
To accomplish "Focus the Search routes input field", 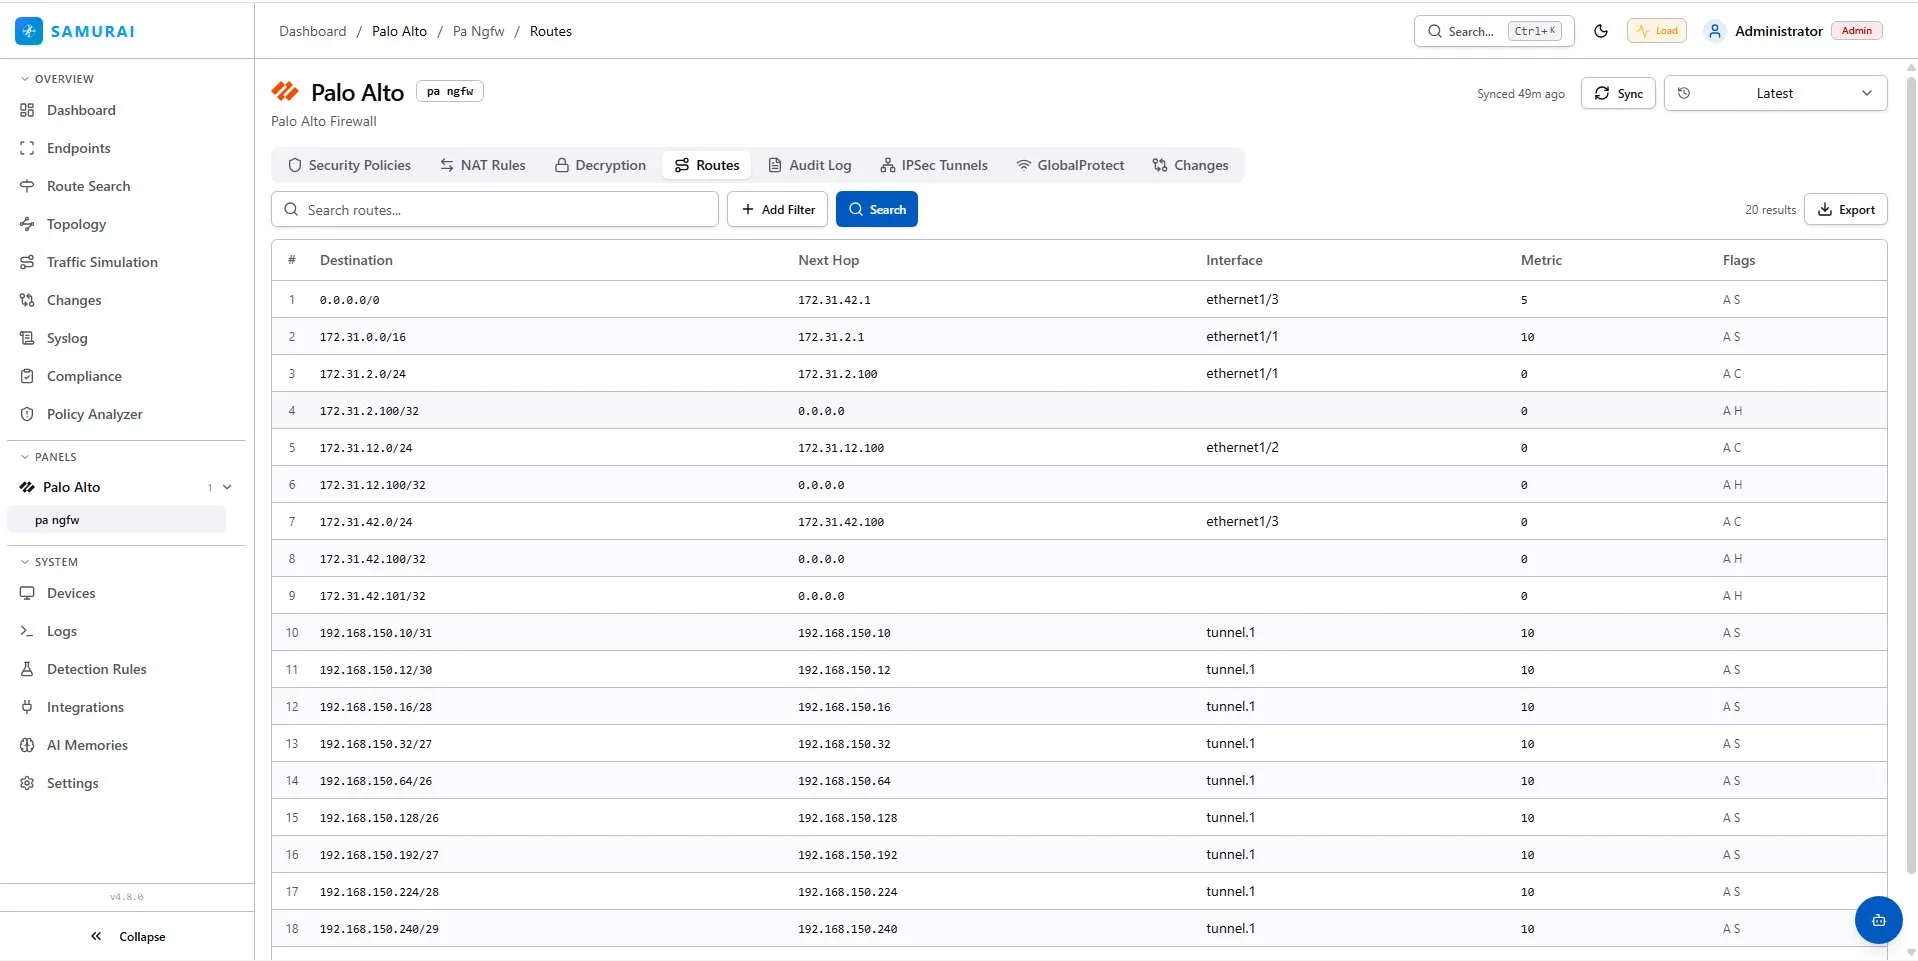I will [x=495, y=209].
